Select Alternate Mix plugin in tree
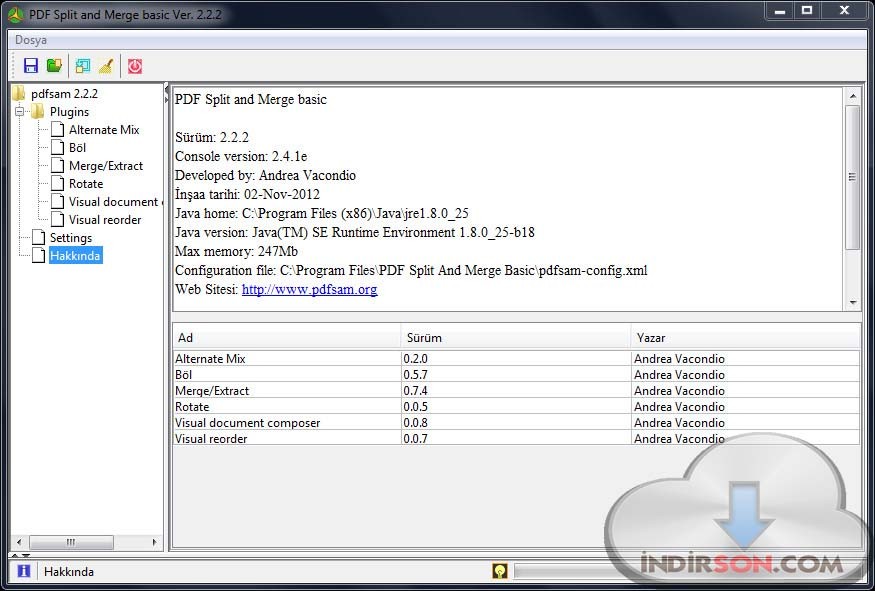 (x=104, y=129)
